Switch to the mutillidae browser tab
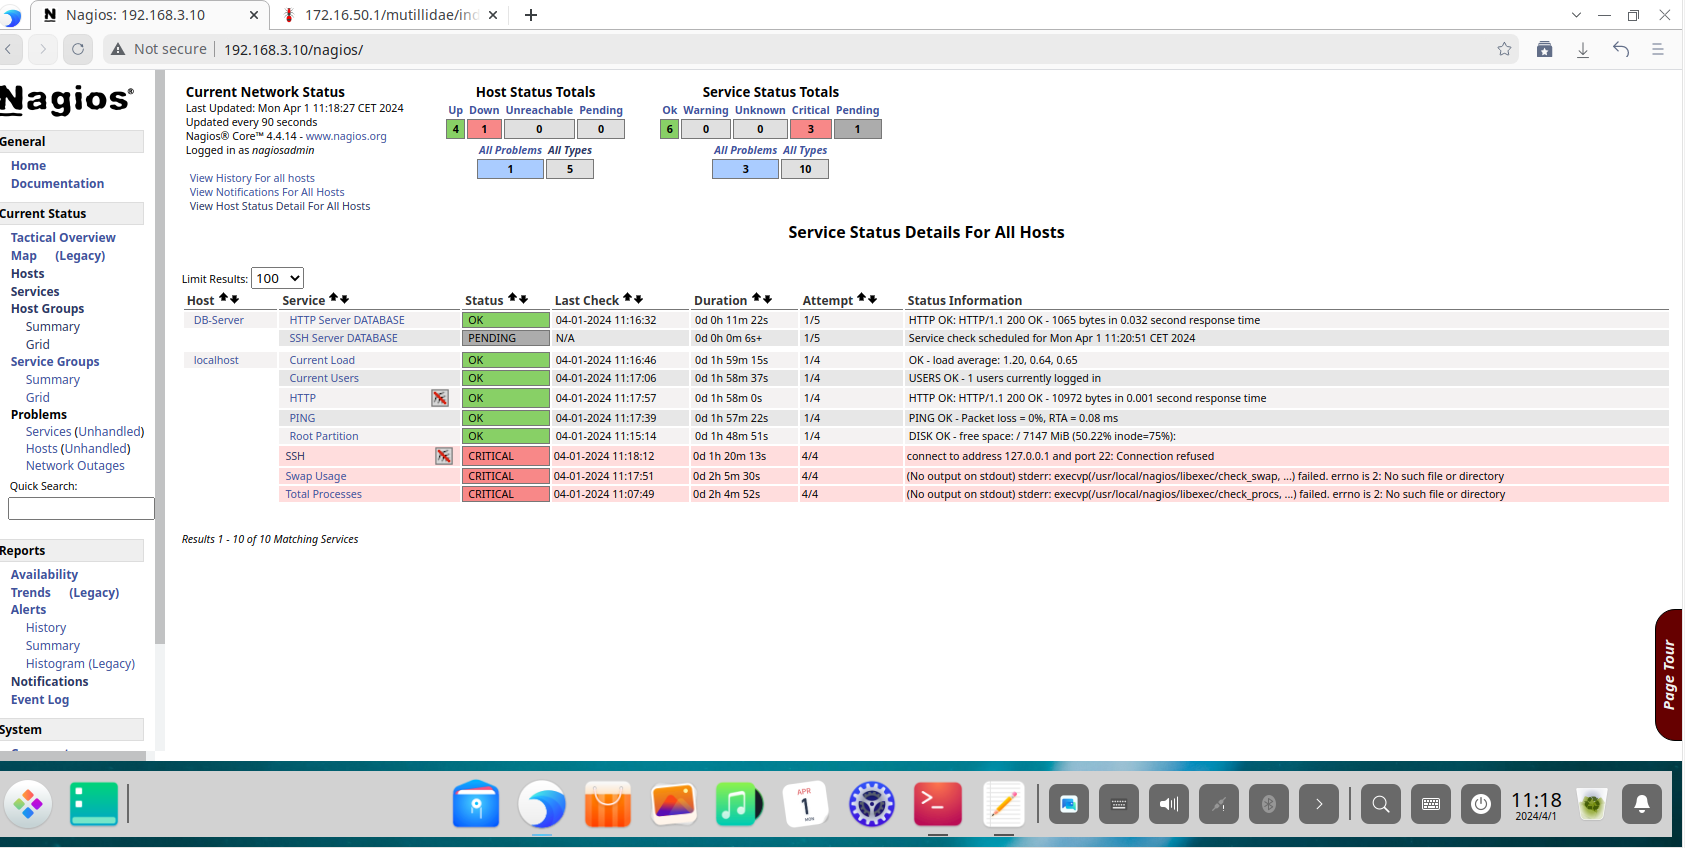Image resolution: width=1685 pixels, height=848 pixels. [x=390, y=15]
